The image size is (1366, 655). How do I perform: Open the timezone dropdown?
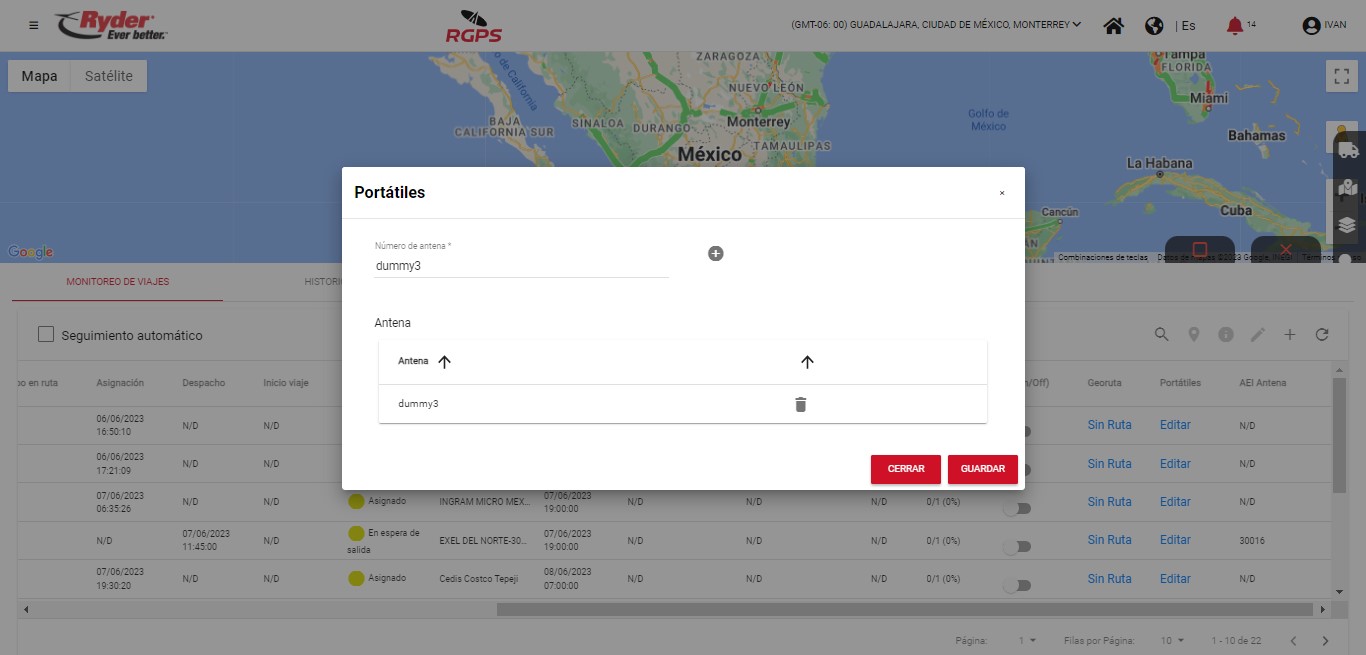936,25
